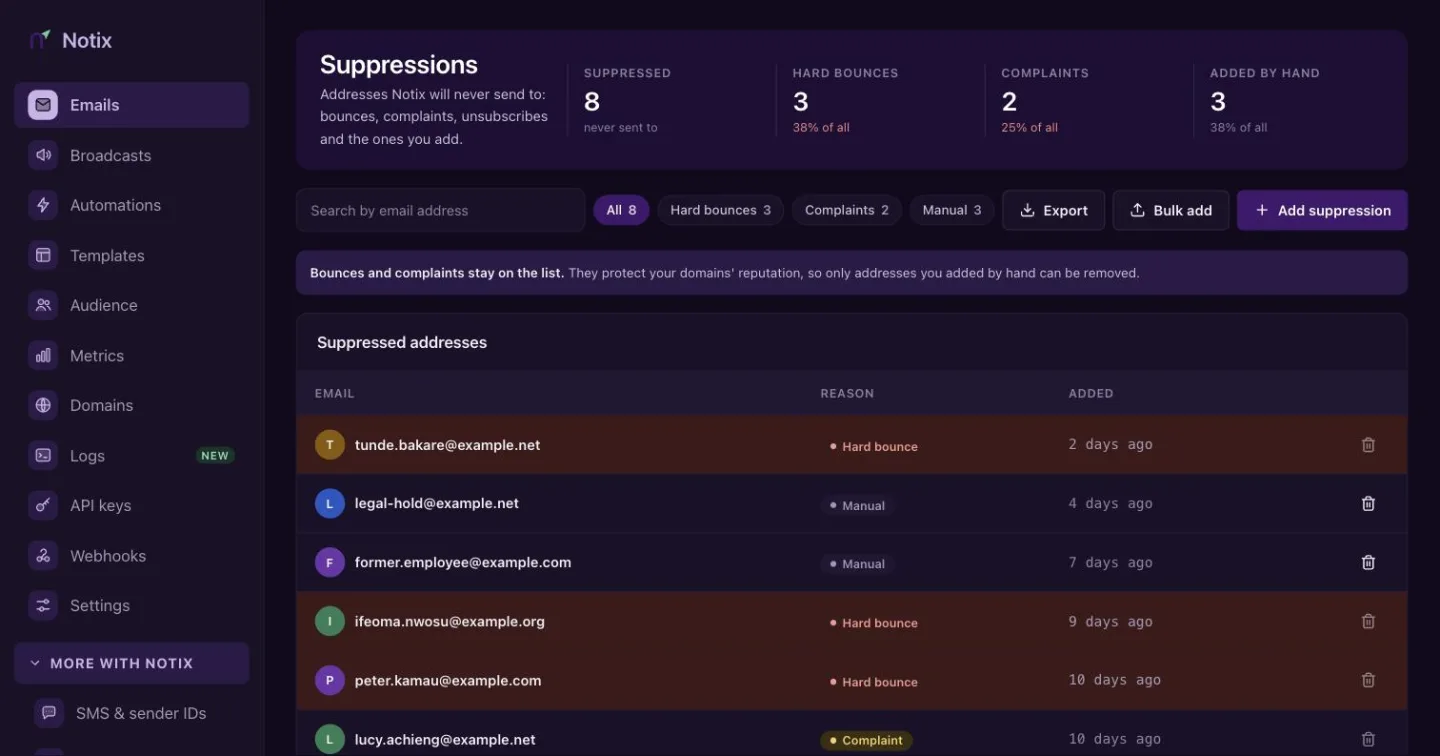The width and height of the screenshot is (1440, 756).
Task: Click trash icon for lucy.achieng@example.net
Action: coord(1368,740)
